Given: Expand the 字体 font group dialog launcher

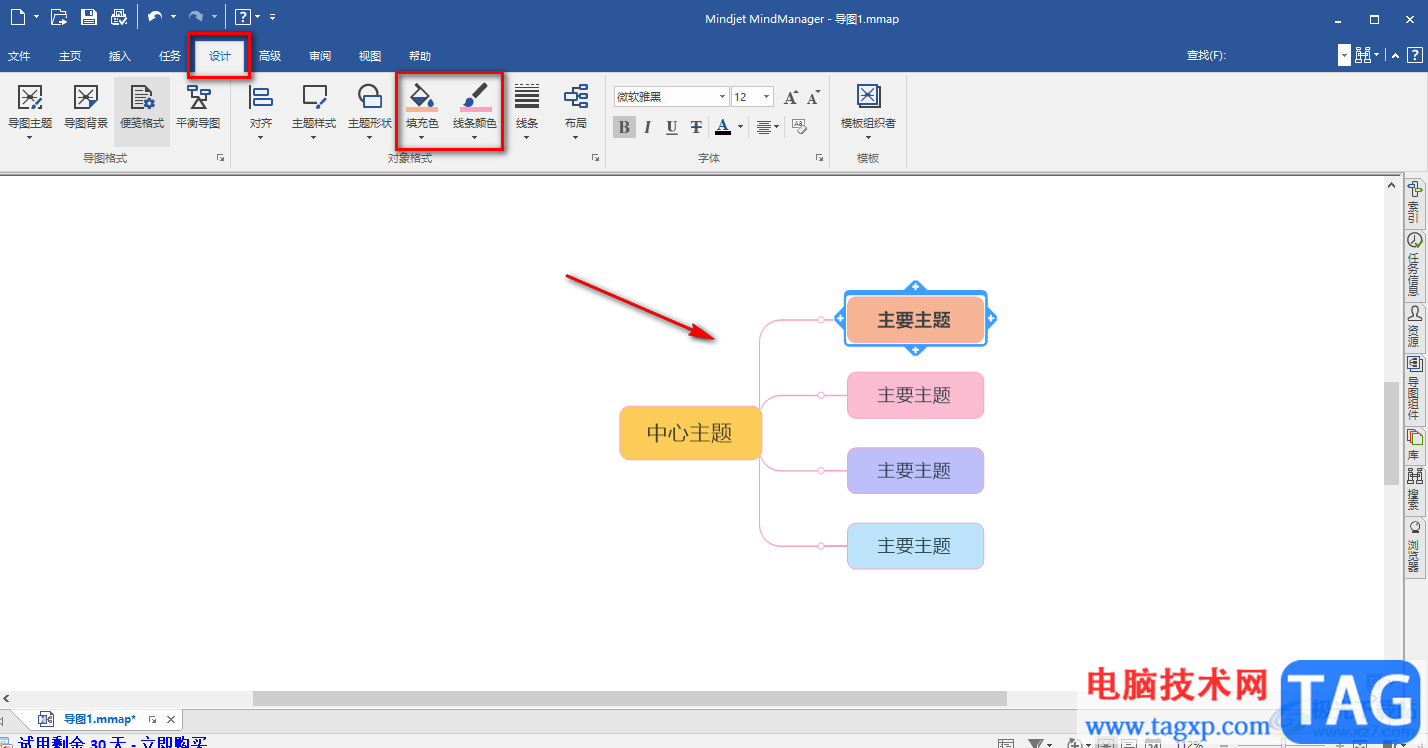Looking at the screenshot, I should pos(819,158).
